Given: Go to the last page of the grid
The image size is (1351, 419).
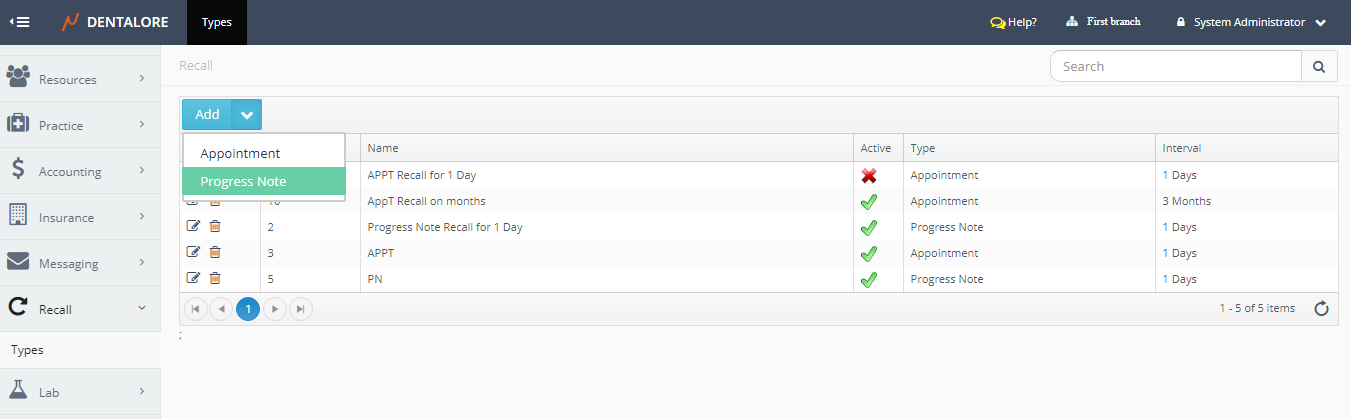Looking at the screenshot, I should (x=300, y=309).
